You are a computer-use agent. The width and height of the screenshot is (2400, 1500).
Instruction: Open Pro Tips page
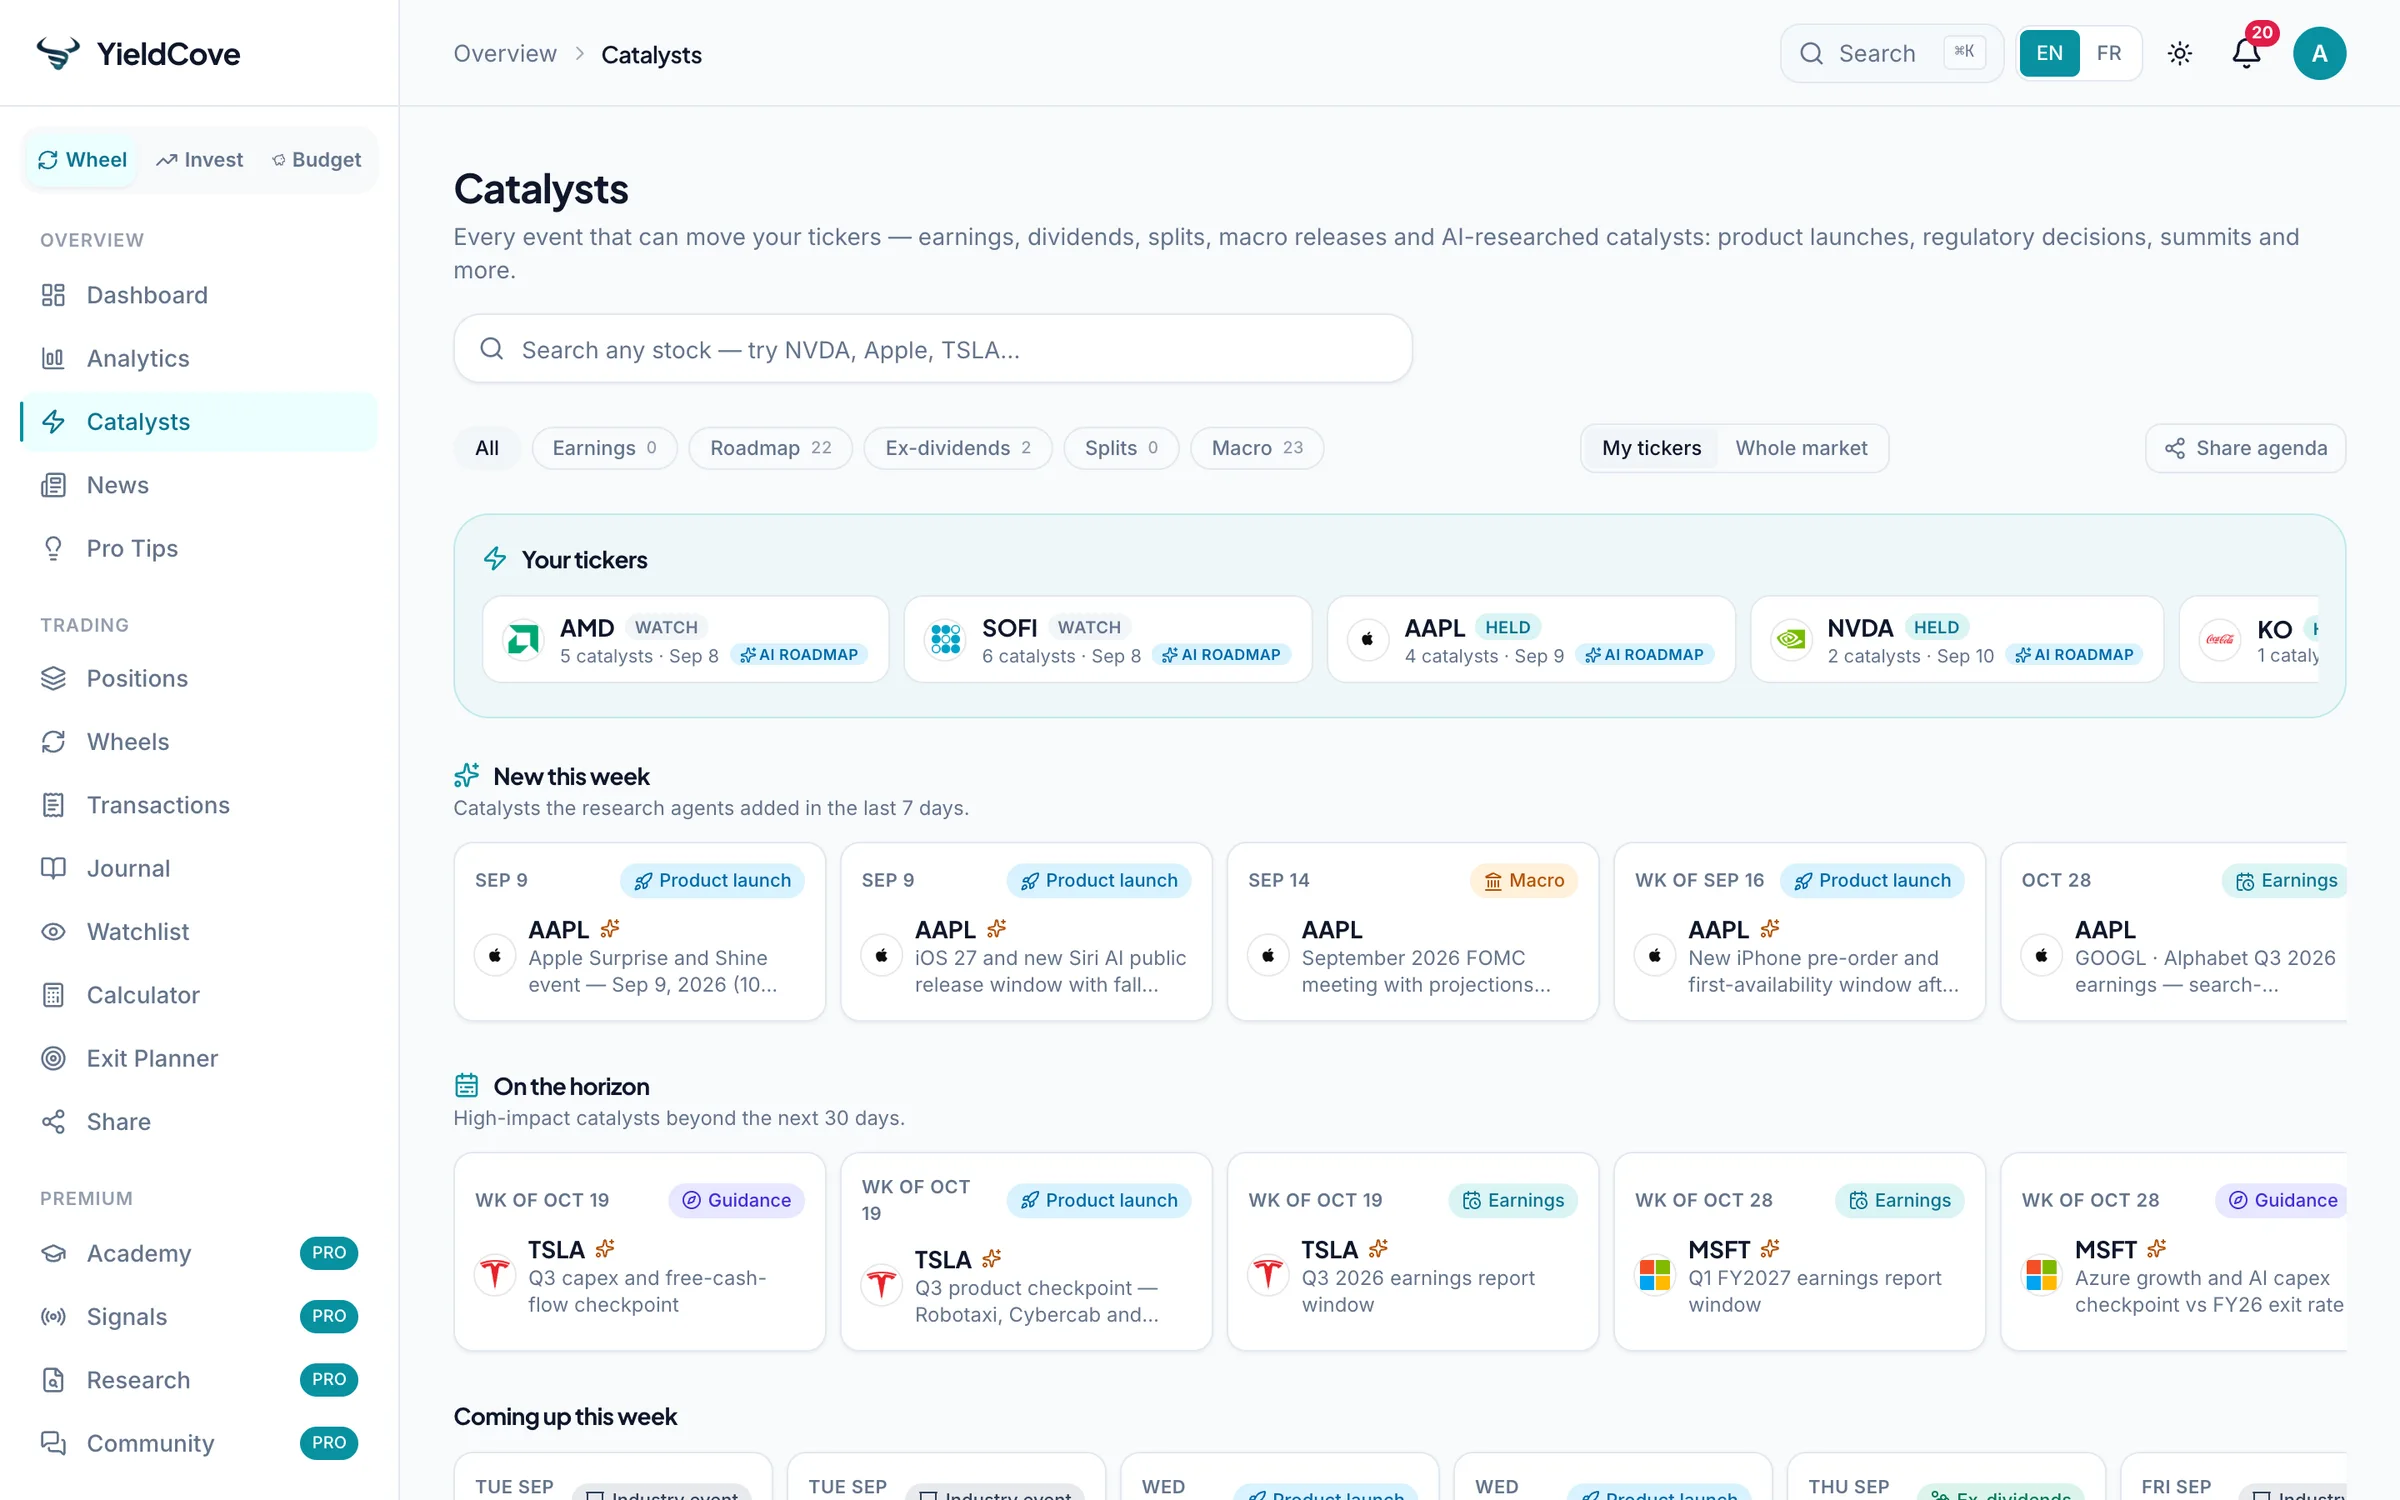(199, 548)
